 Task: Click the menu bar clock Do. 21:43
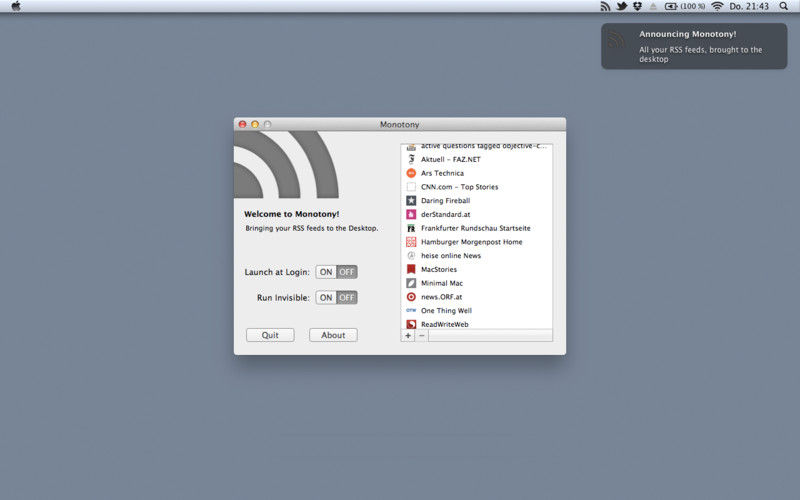tap(749, 6)
